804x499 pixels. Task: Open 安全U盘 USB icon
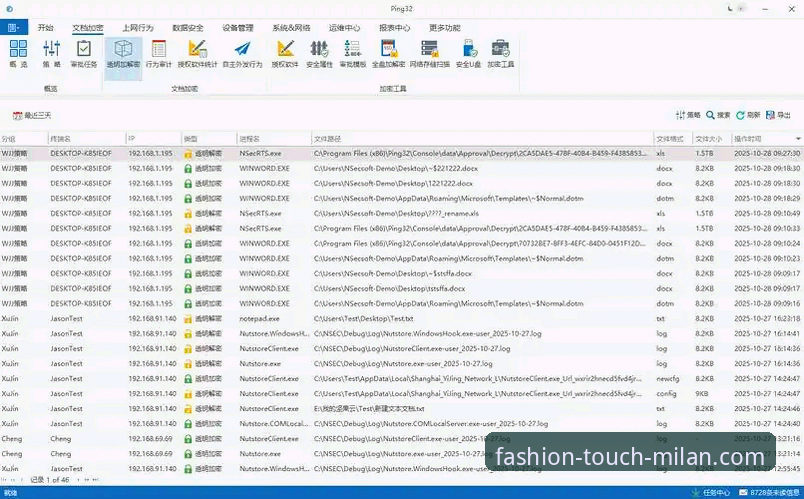click(468, 54)
